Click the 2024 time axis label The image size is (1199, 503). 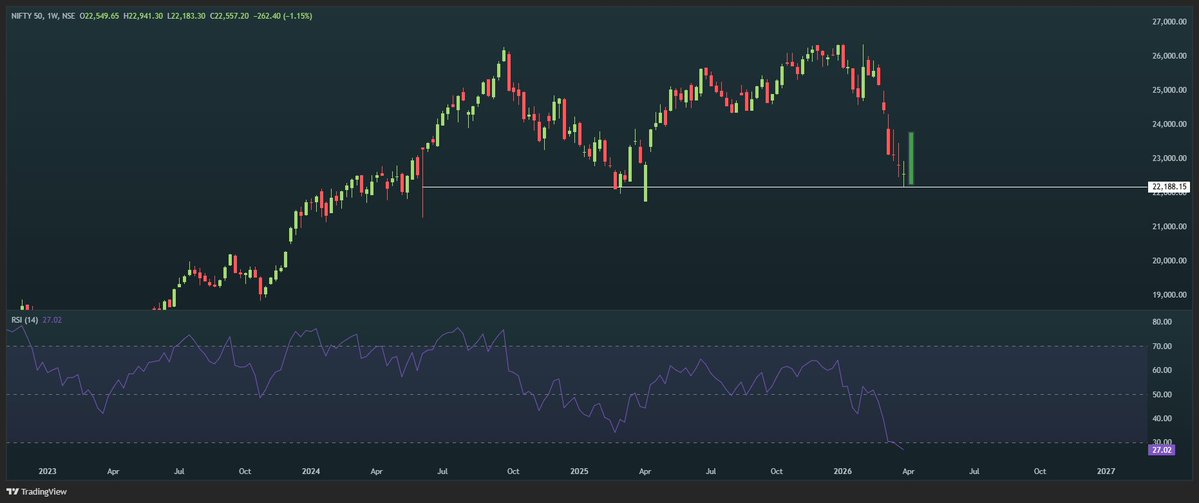pos(310,472)
